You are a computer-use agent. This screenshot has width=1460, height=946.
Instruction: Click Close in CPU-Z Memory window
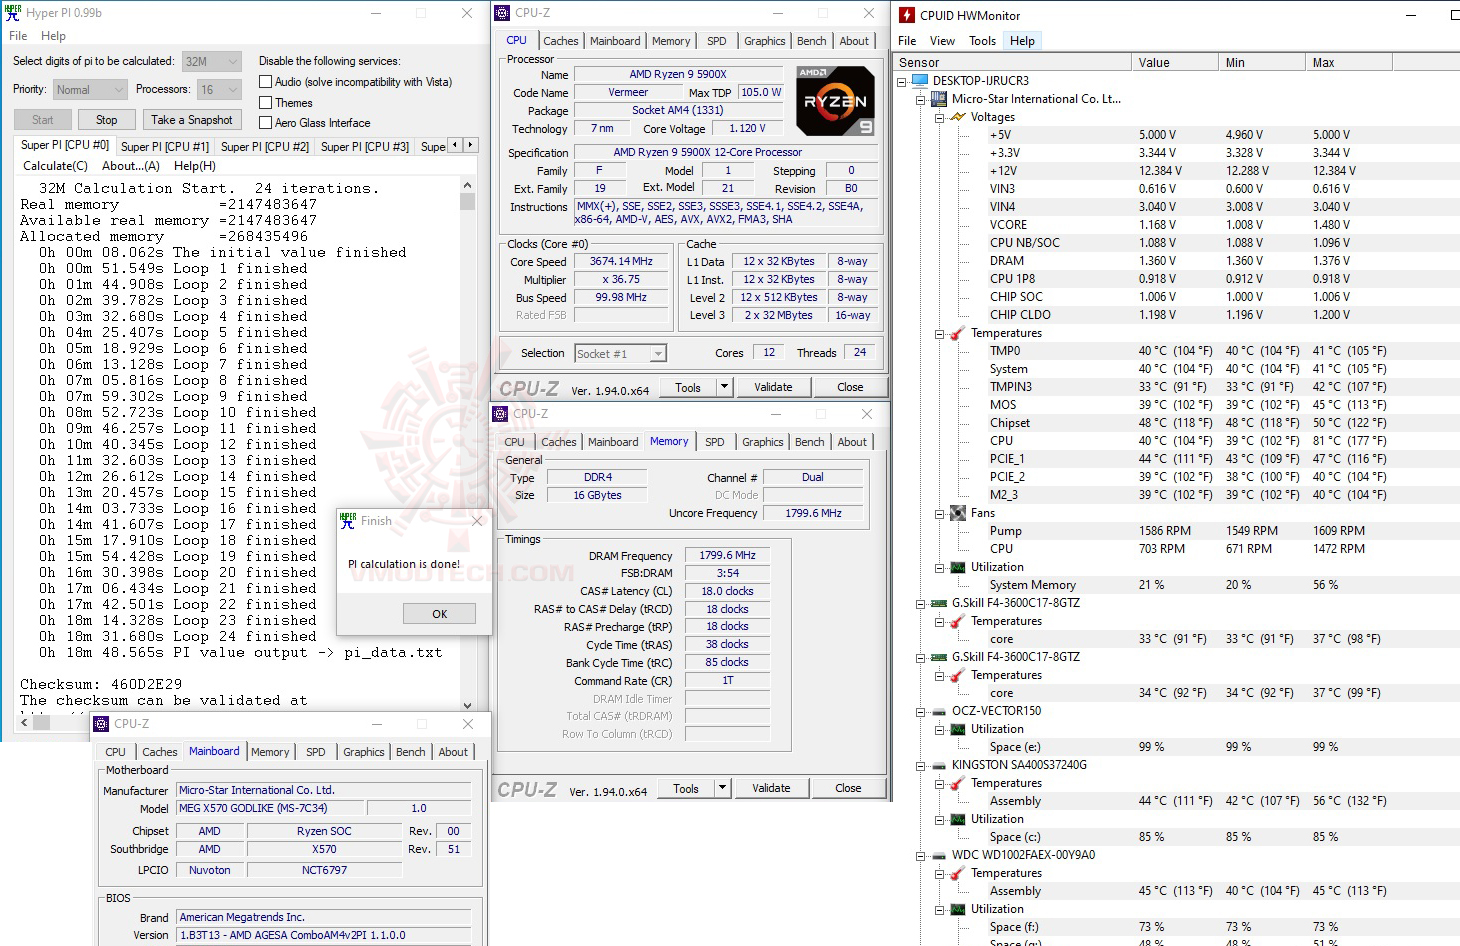(x=848, y=788)
